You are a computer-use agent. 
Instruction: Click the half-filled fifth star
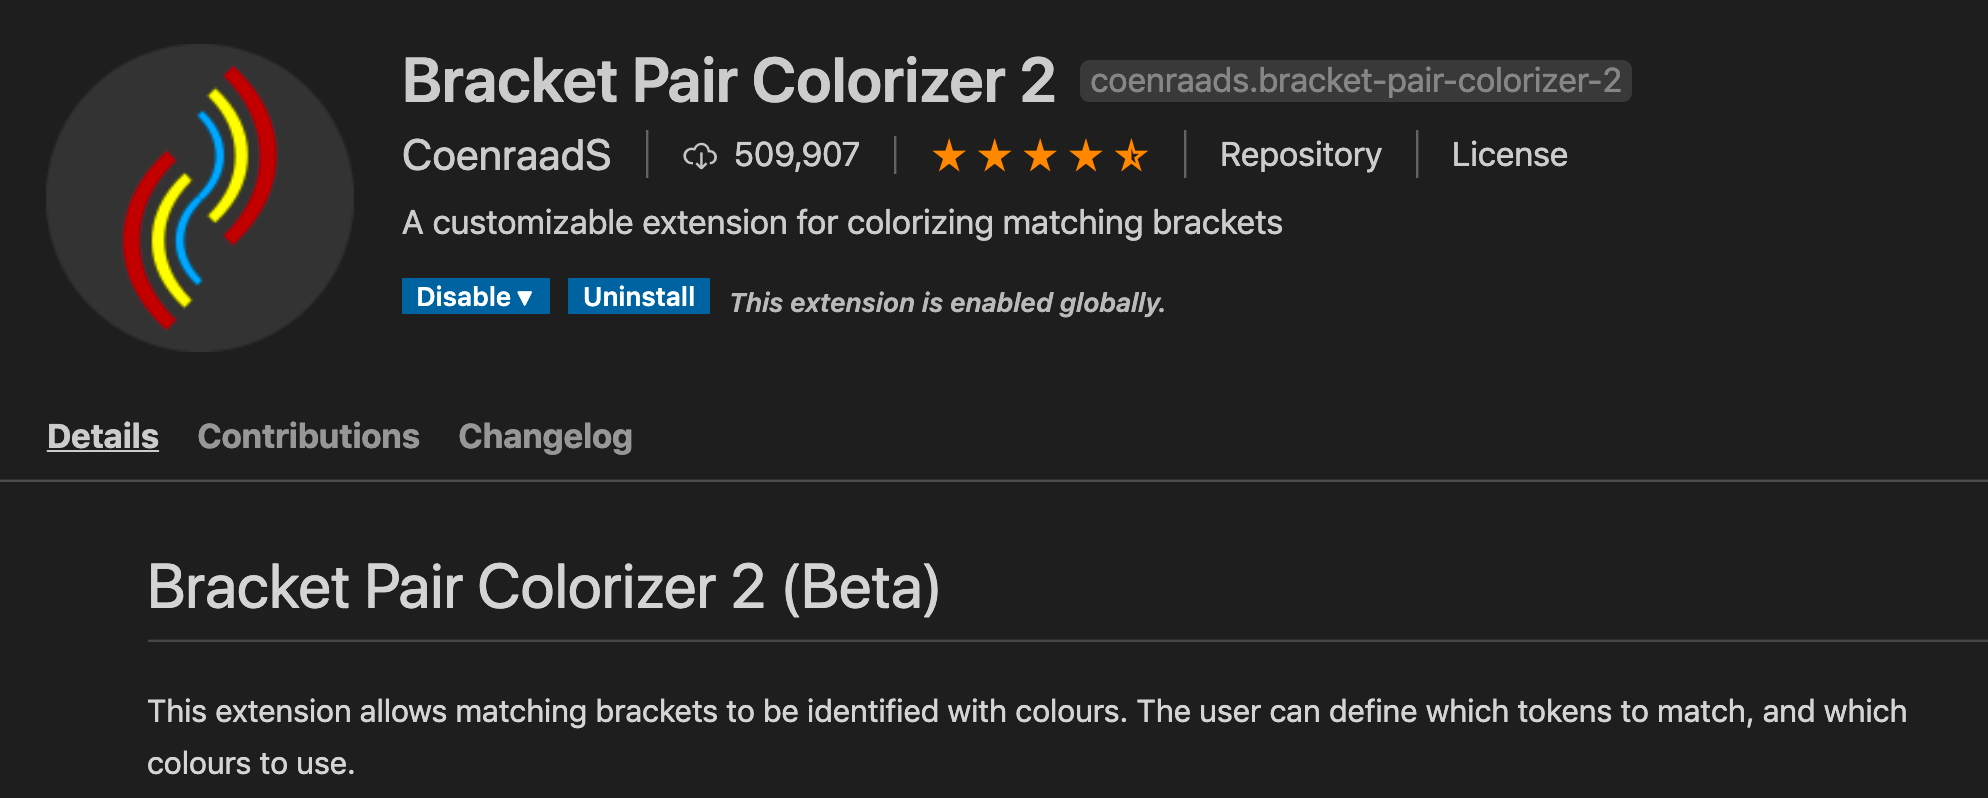(x=1131, y=156)
